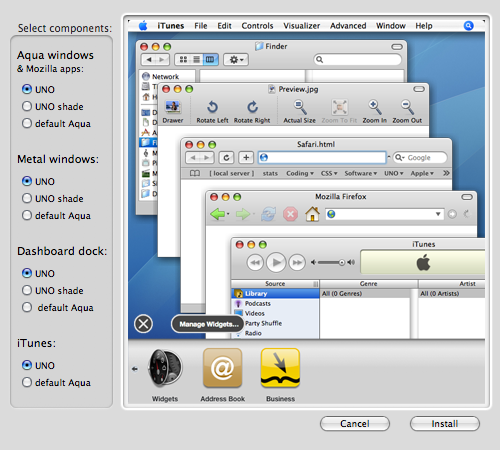This screenshot has height=450, width=500.
Task: Click Manage Widgets button
Action: pyautogui.click(x=209, y=324)
